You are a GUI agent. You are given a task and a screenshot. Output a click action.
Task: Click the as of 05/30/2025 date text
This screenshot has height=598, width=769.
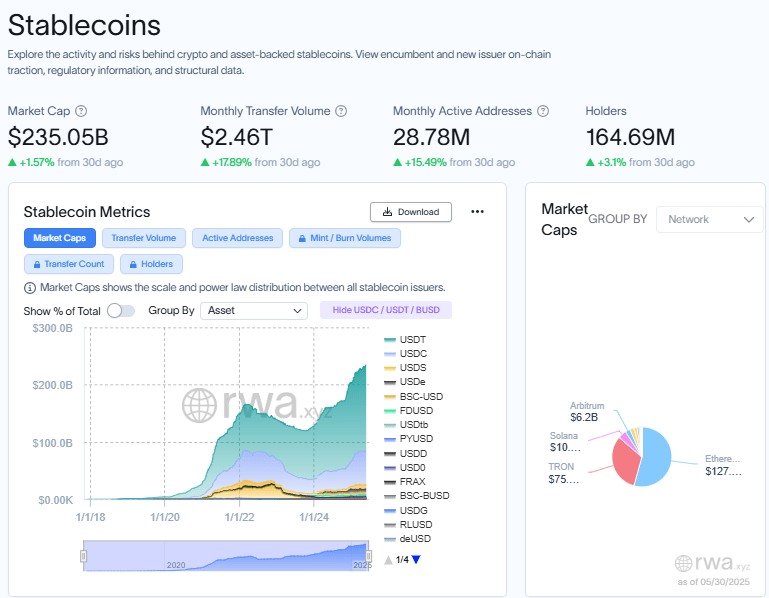[714, 582]
